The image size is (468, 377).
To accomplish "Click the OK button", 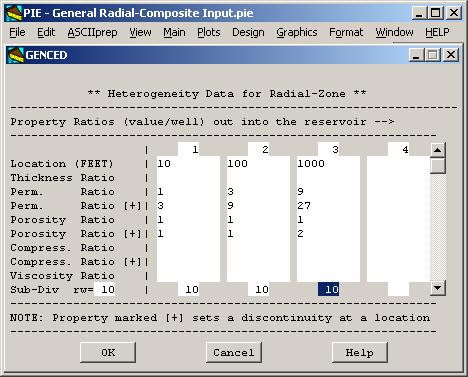I will pos(108,352).
